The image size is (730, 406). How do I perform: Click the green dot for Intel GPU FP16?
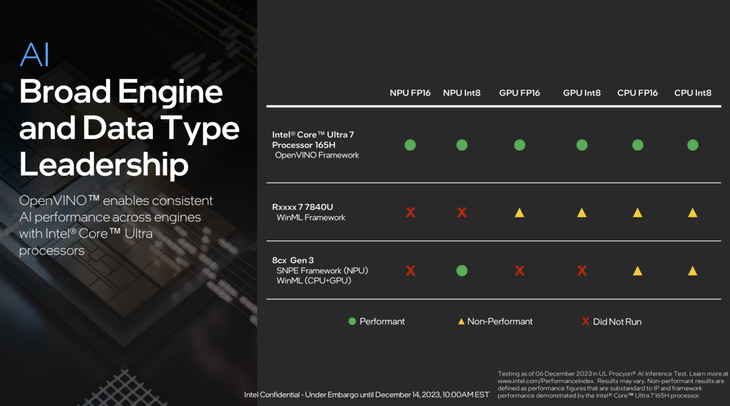[520, 145]
